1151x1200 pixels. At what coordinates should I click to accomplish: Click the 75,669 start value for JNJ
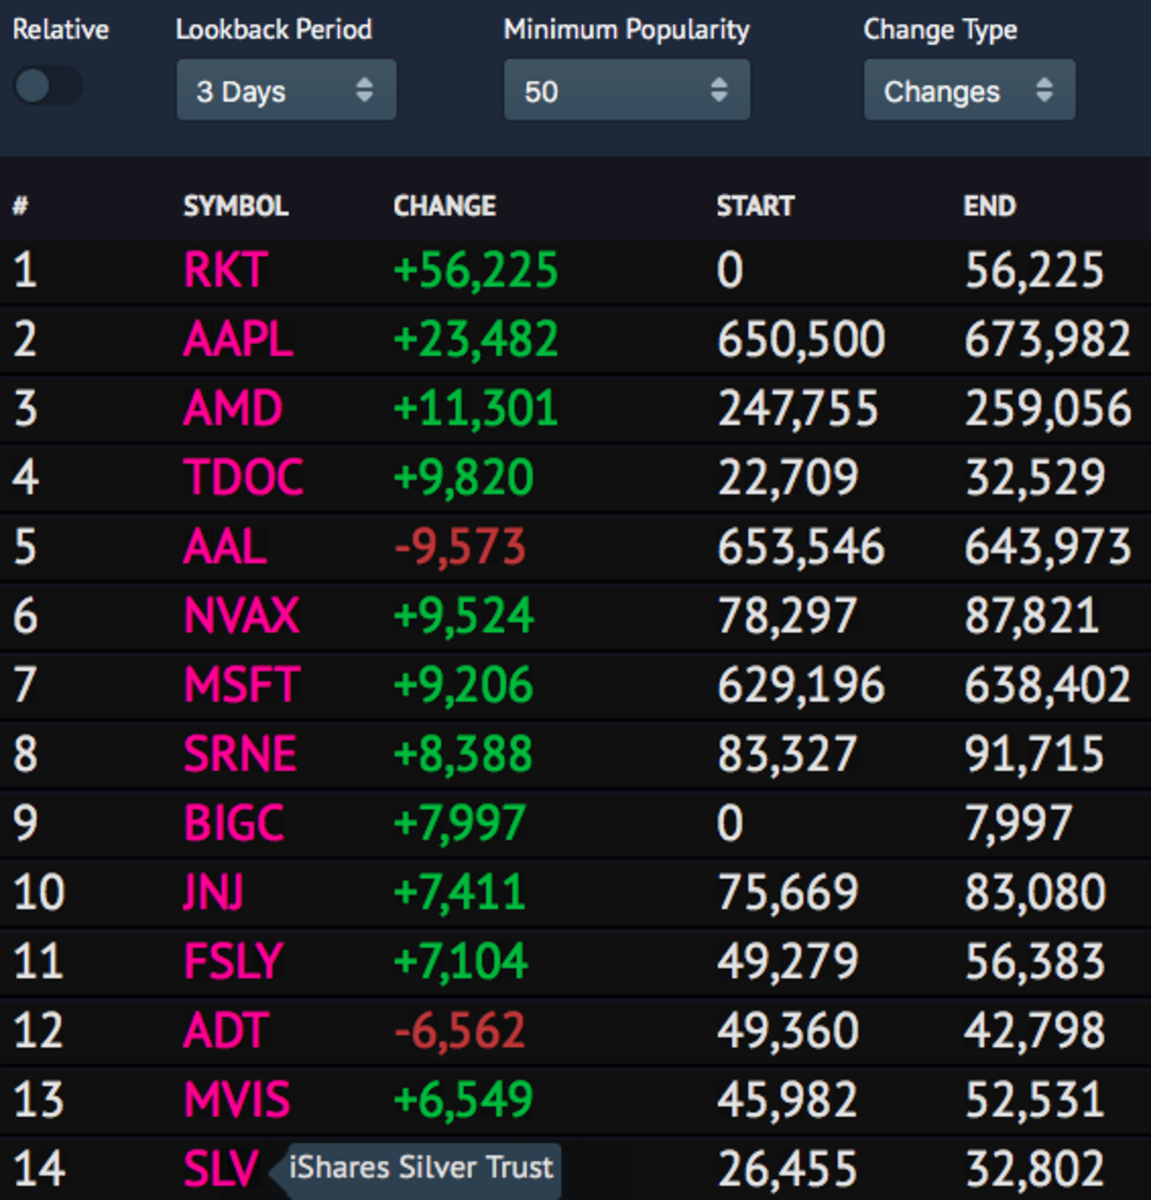click(788, 892)
